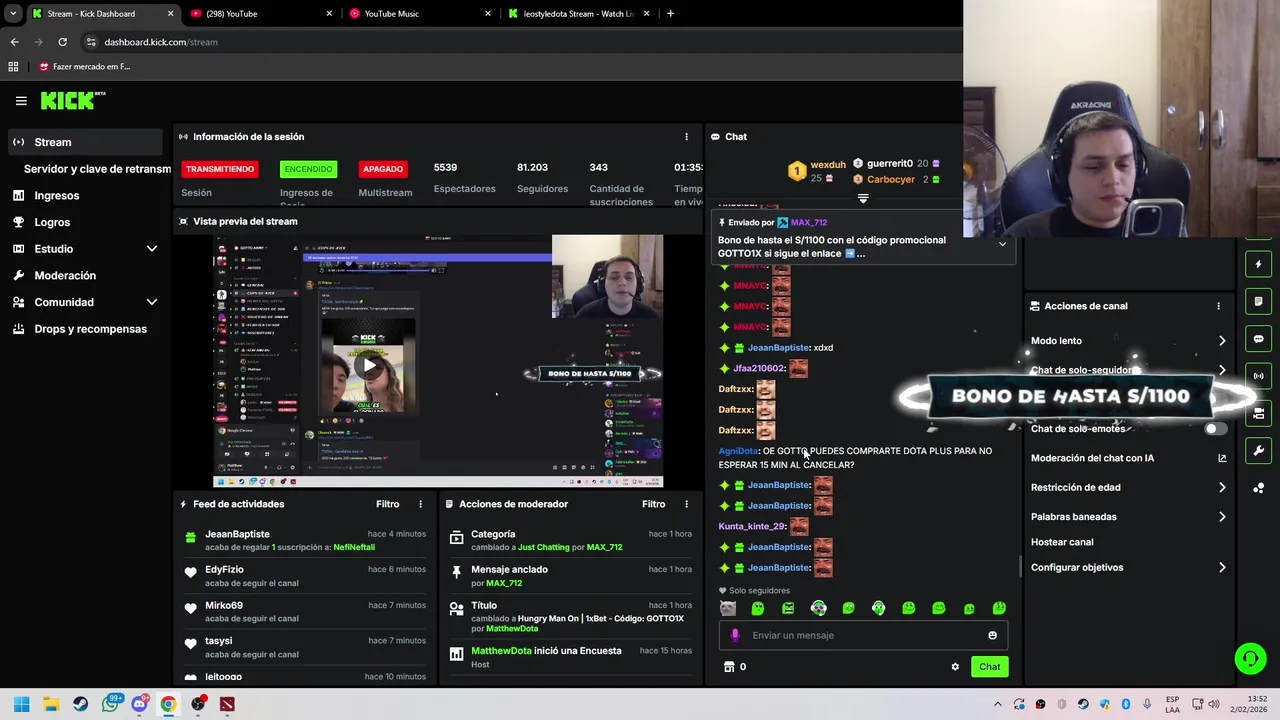
Task: Play the stream preview video
Action: (x=370, y=365)
